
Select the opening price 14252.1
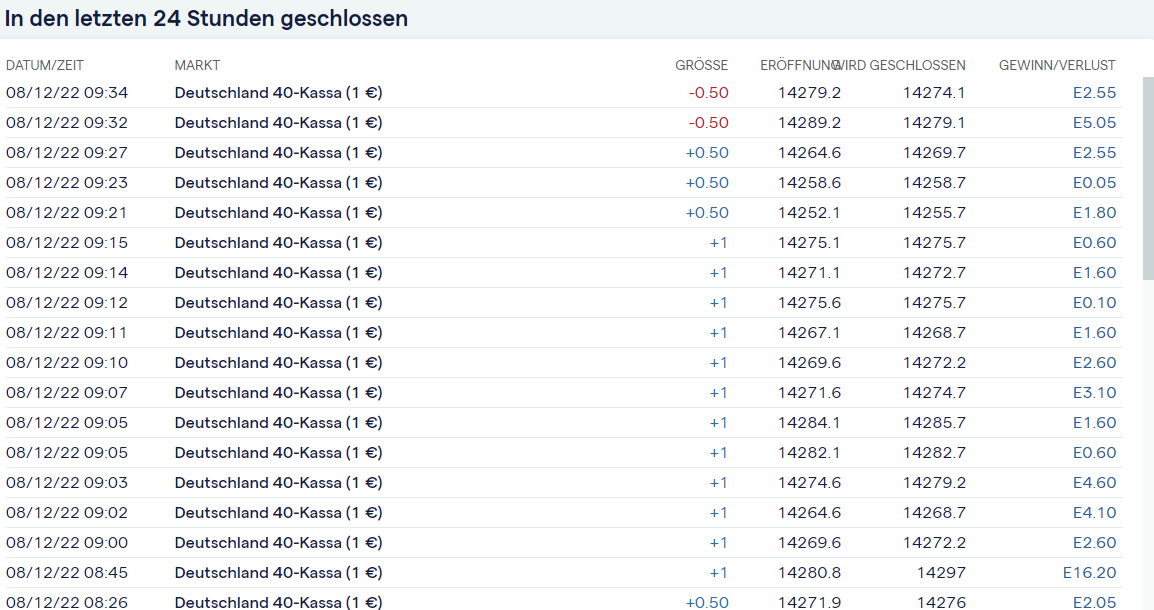(809, 213)
